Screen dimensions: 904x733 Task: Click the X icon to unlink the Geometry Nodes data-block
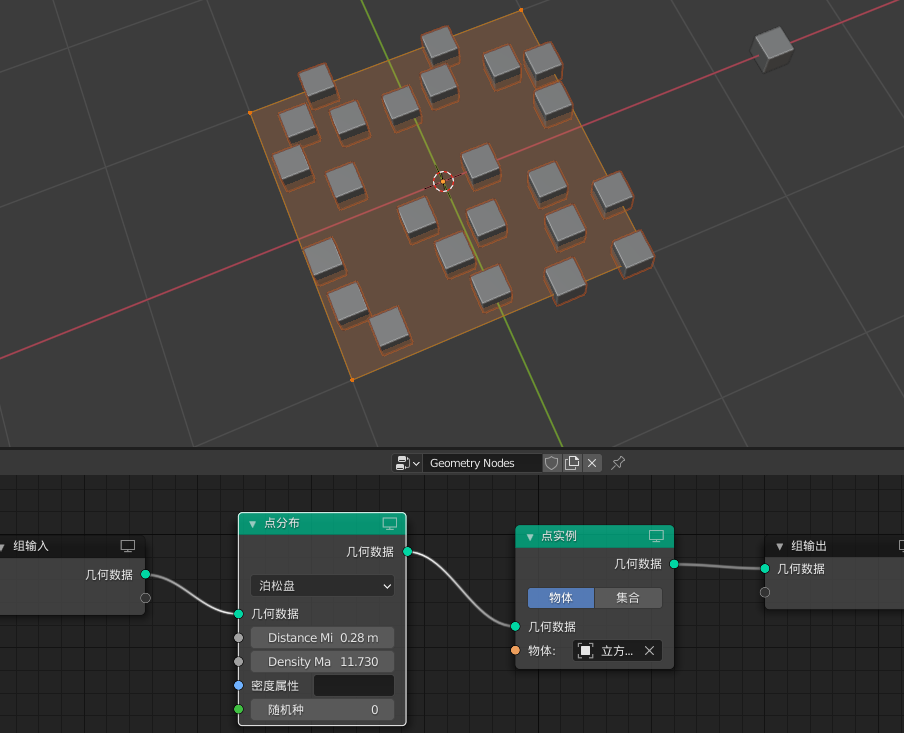pos(592,462)
